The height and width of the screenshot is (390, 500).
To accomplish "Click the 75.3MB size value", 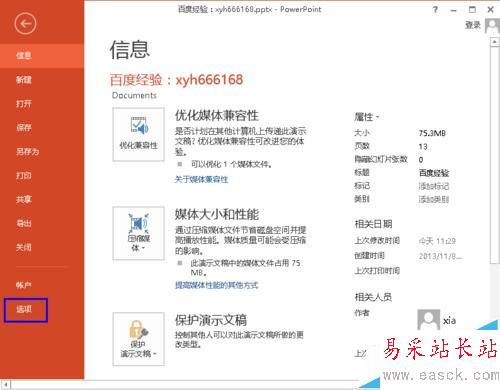I will [x=432, y=133].
